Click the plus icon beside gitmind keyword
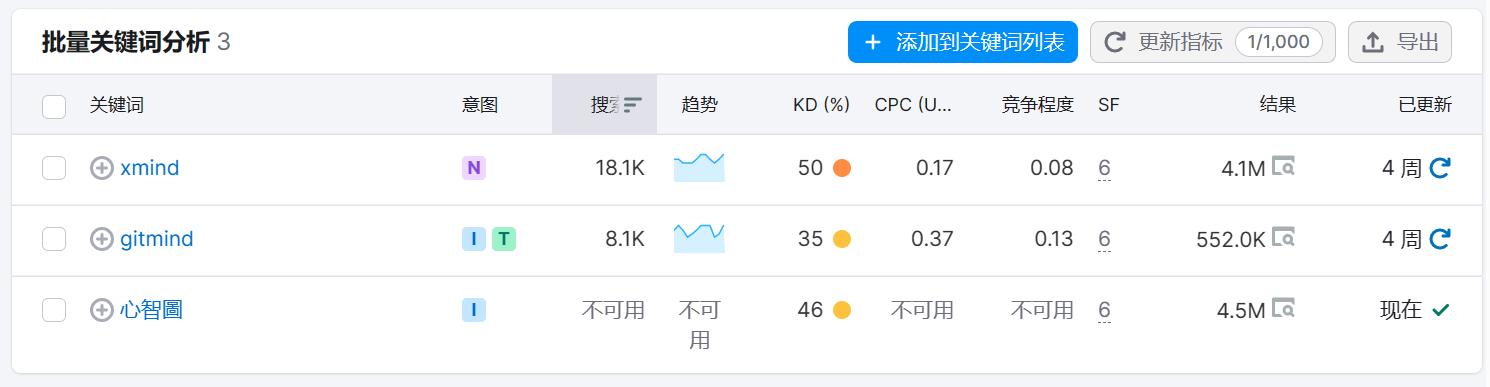This screenshot has width=1490, height=387. click(x=102, y=239)
